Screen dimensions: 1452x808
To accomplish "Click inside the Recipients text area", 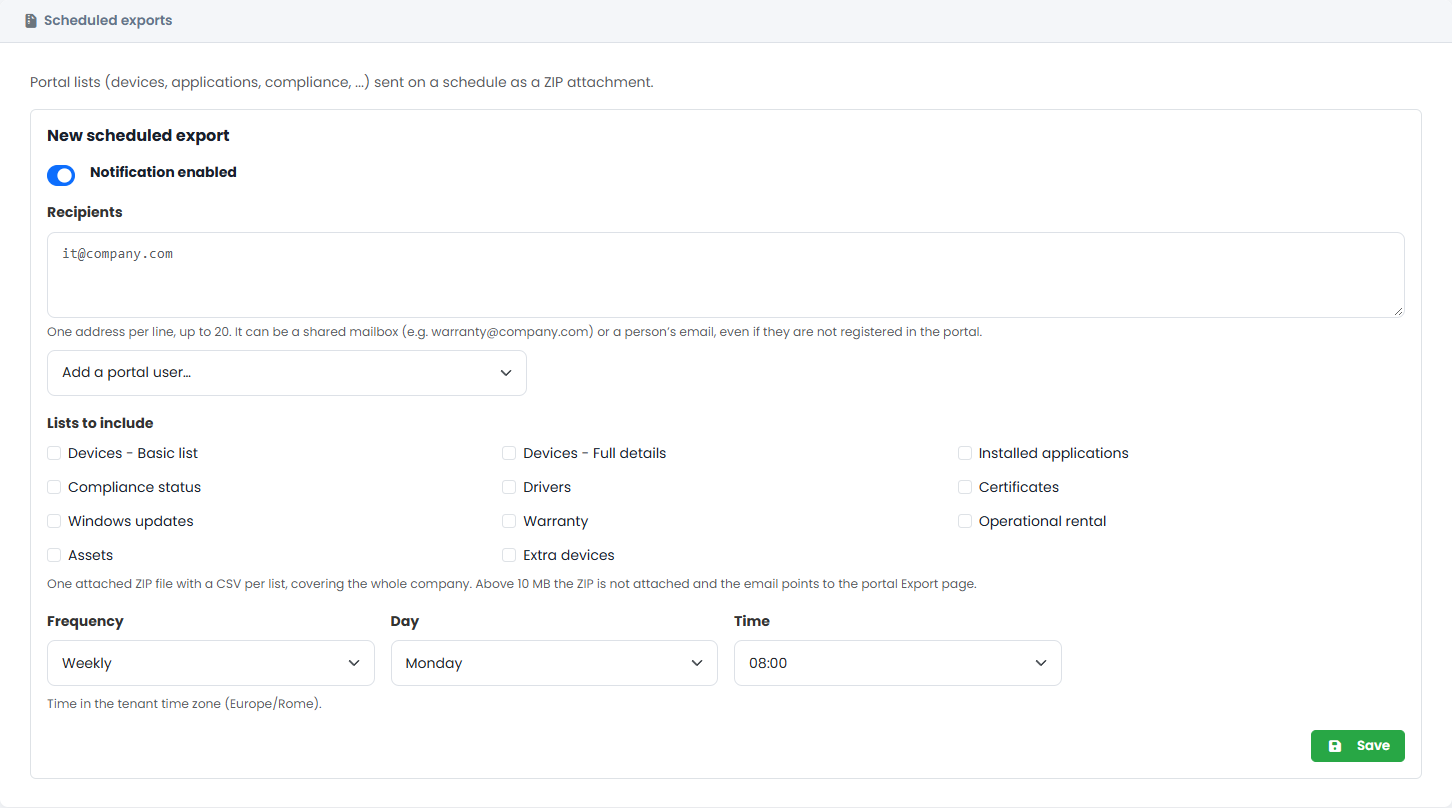I will point(726,275).
